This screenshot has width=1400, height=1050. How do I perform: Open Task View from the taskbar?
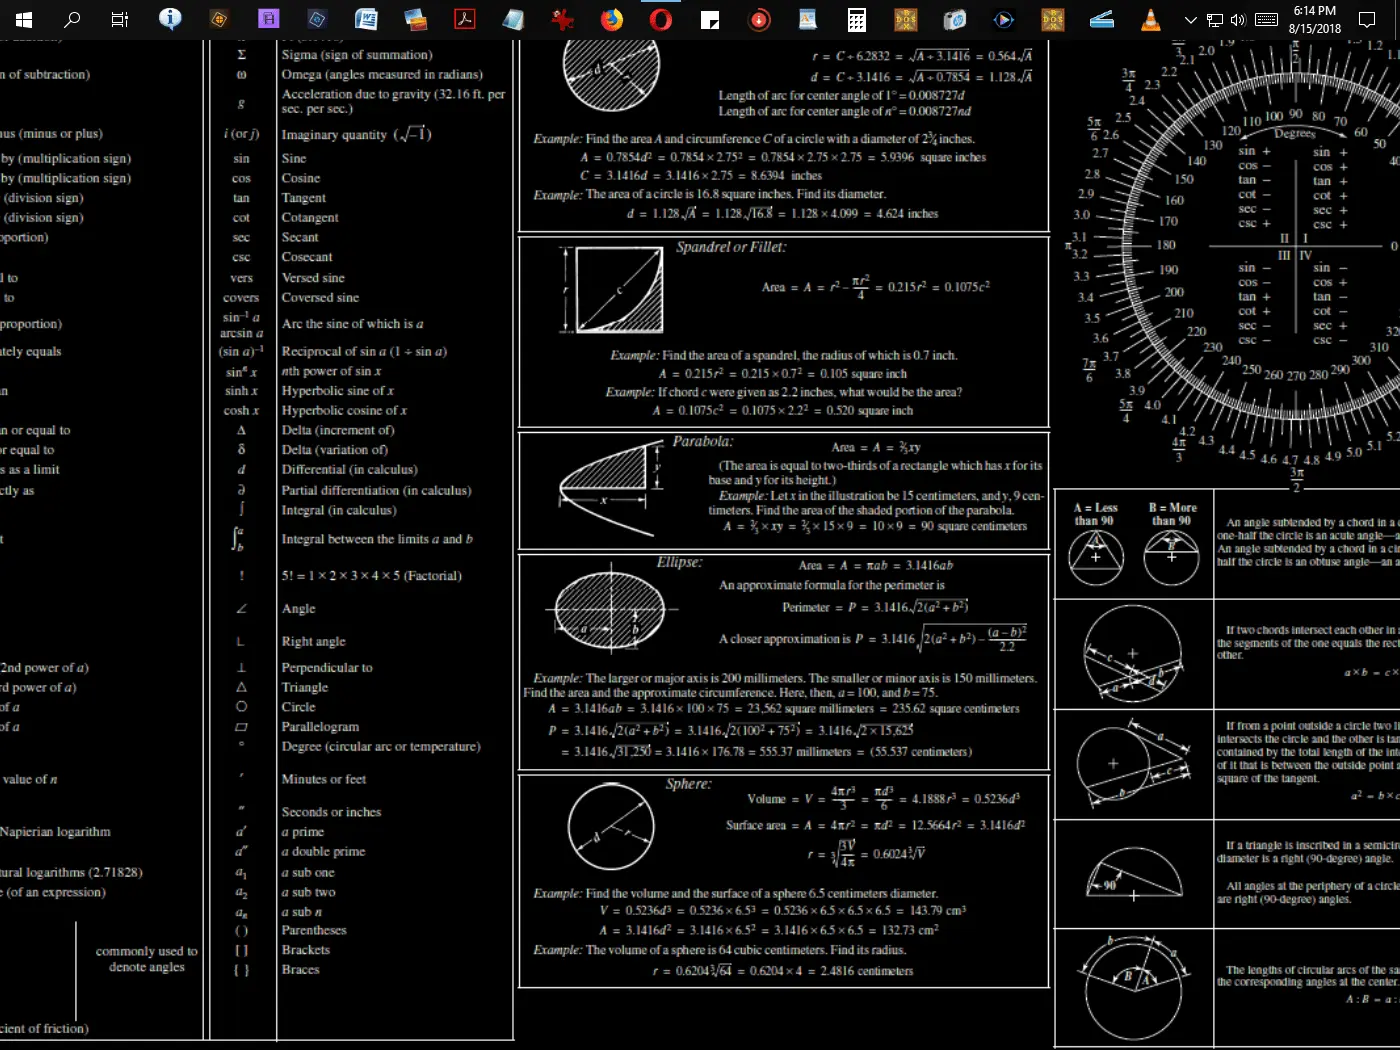(120, 20)
